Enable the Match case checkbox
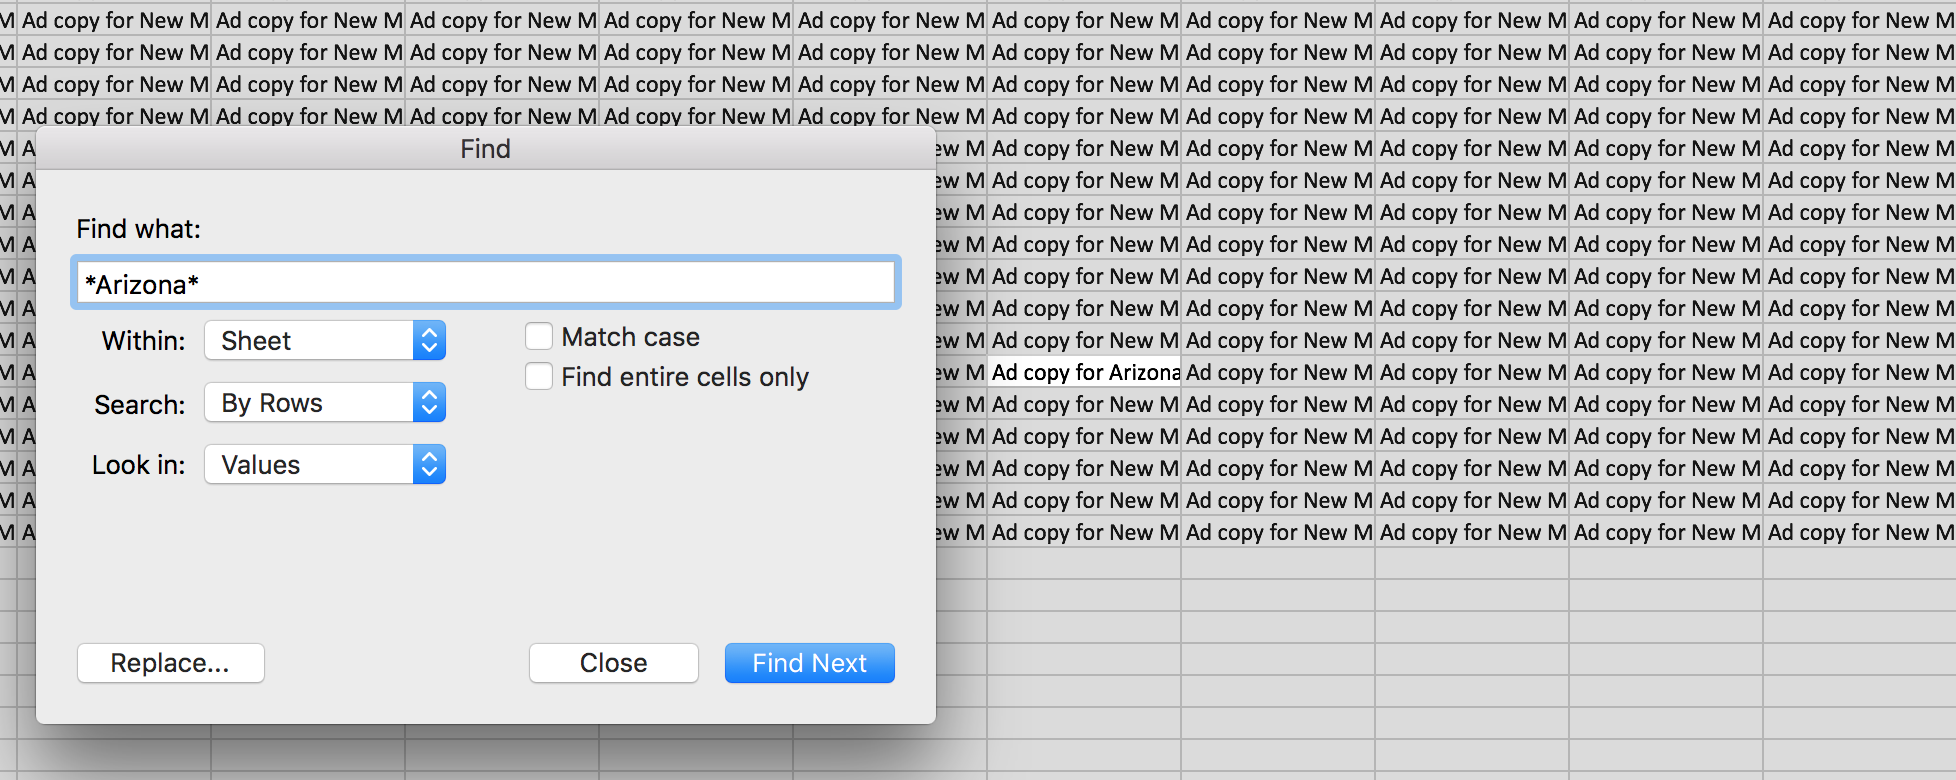 pyautogui.click(x=539, y=336)
